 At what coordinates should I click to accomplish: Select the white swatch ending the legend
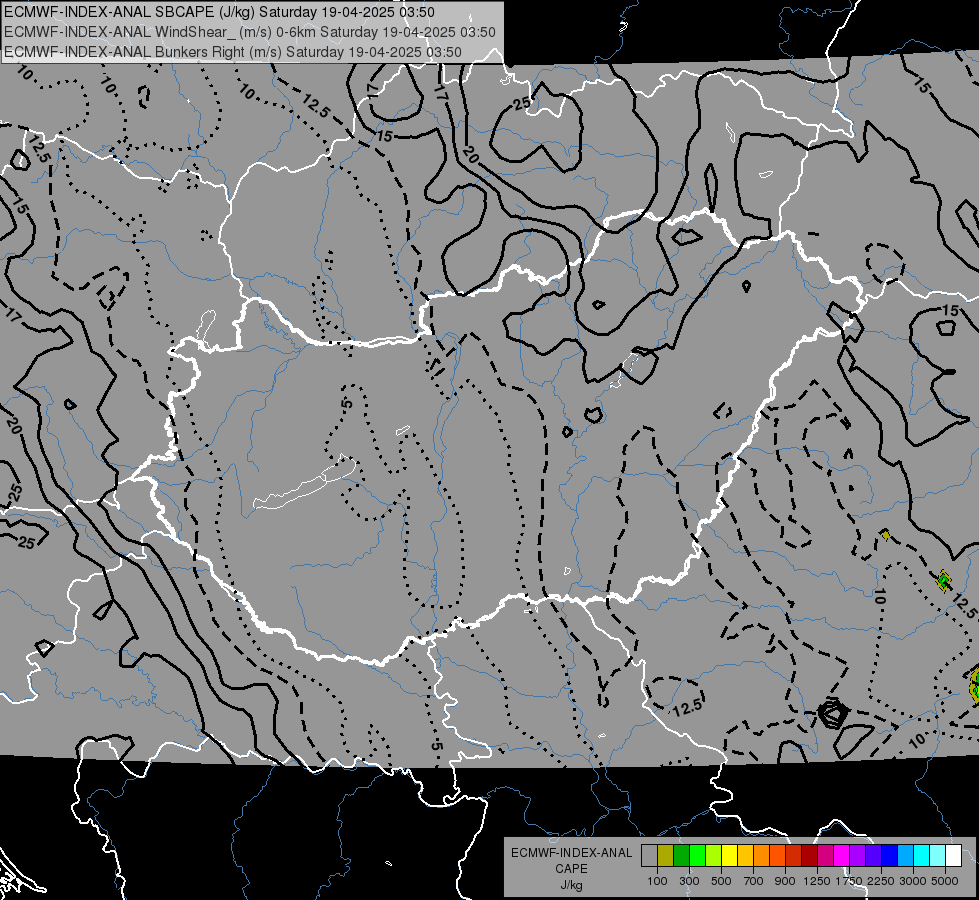pos(953,856)
